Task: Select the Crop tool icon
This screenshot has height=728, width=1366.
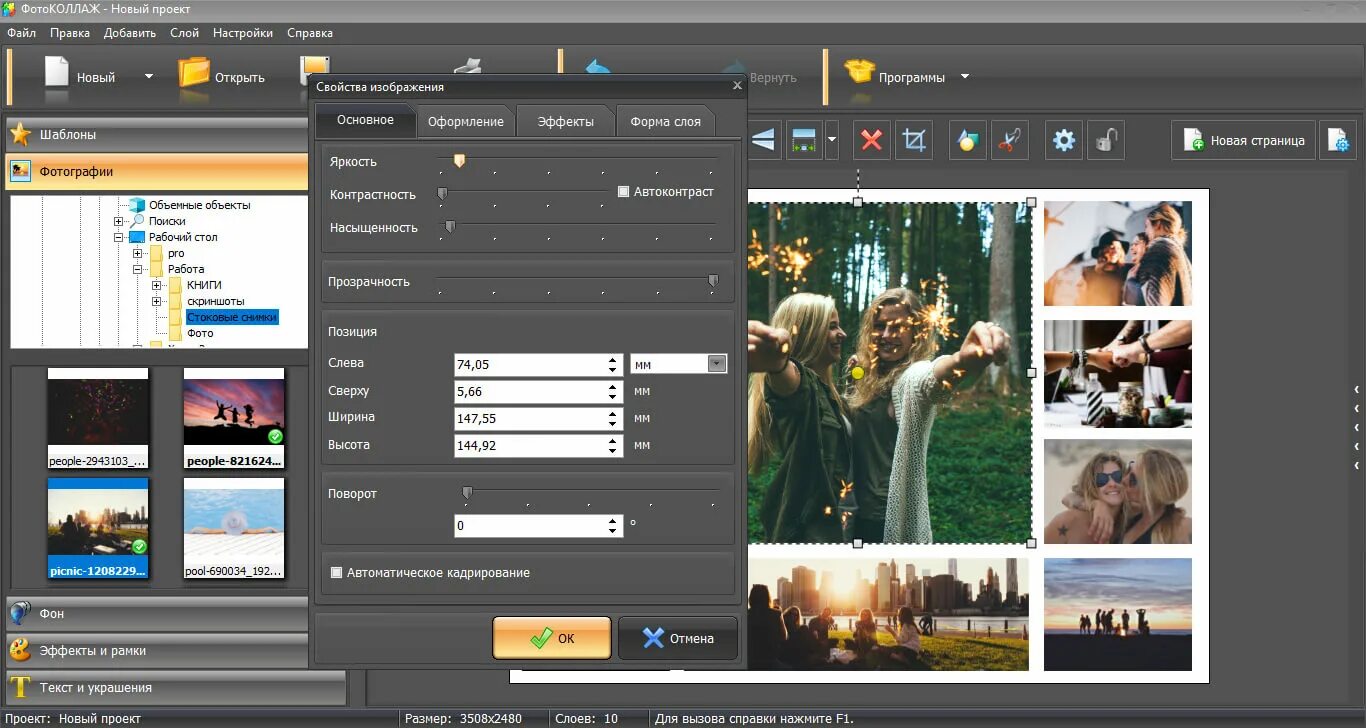Action: click(913, 141)
